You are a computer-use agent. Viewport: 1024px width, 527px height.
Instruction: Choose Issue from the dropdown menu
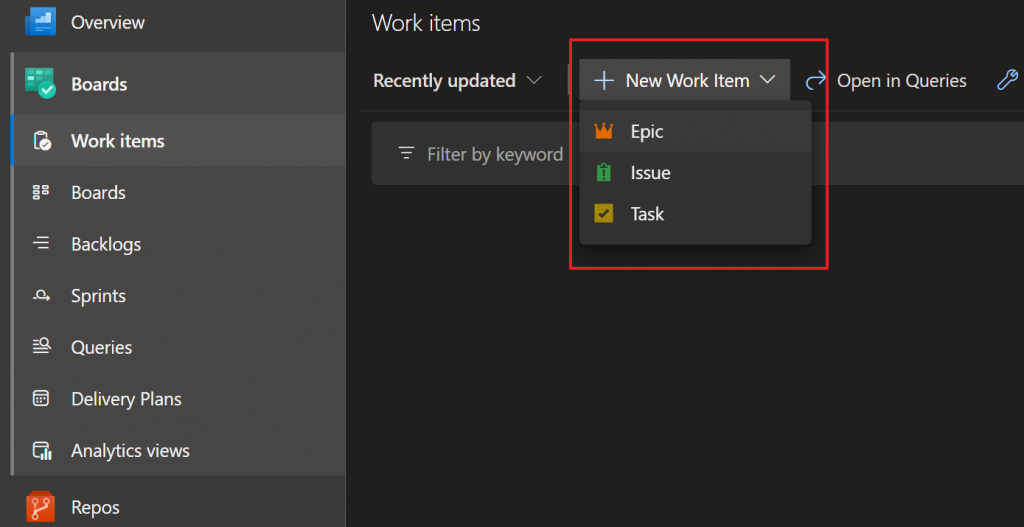[650, 173]
